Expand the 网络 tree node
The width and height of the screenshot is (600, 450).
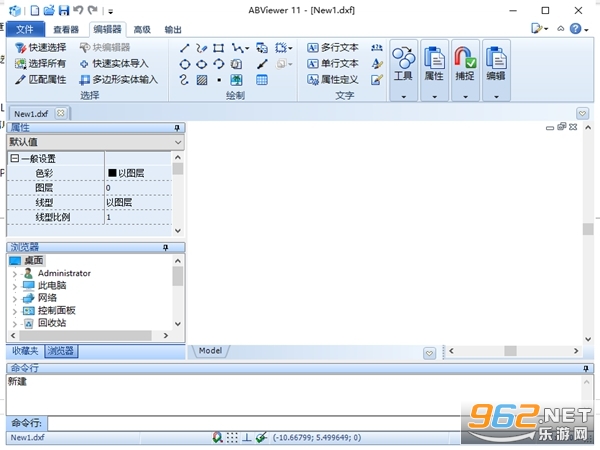pos(15,299)
